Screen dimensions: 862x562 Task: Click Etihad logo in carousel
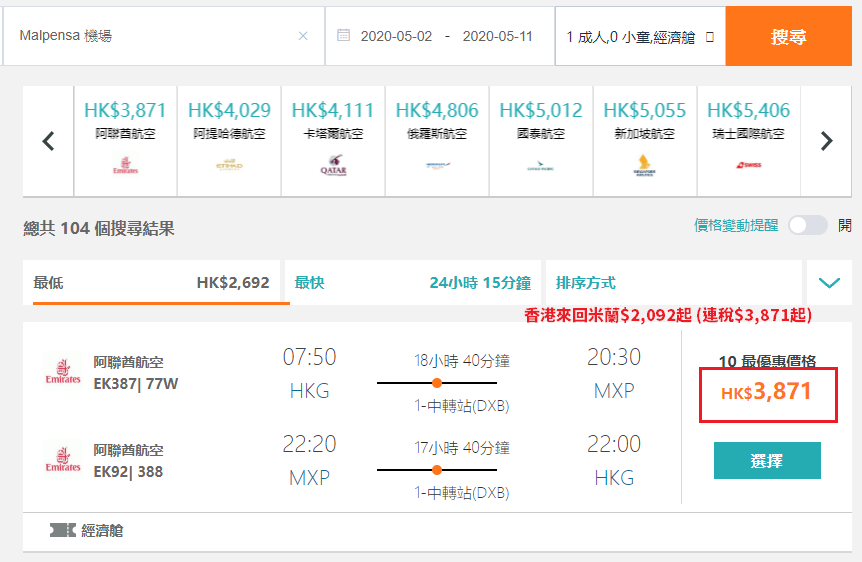[229, 165]
